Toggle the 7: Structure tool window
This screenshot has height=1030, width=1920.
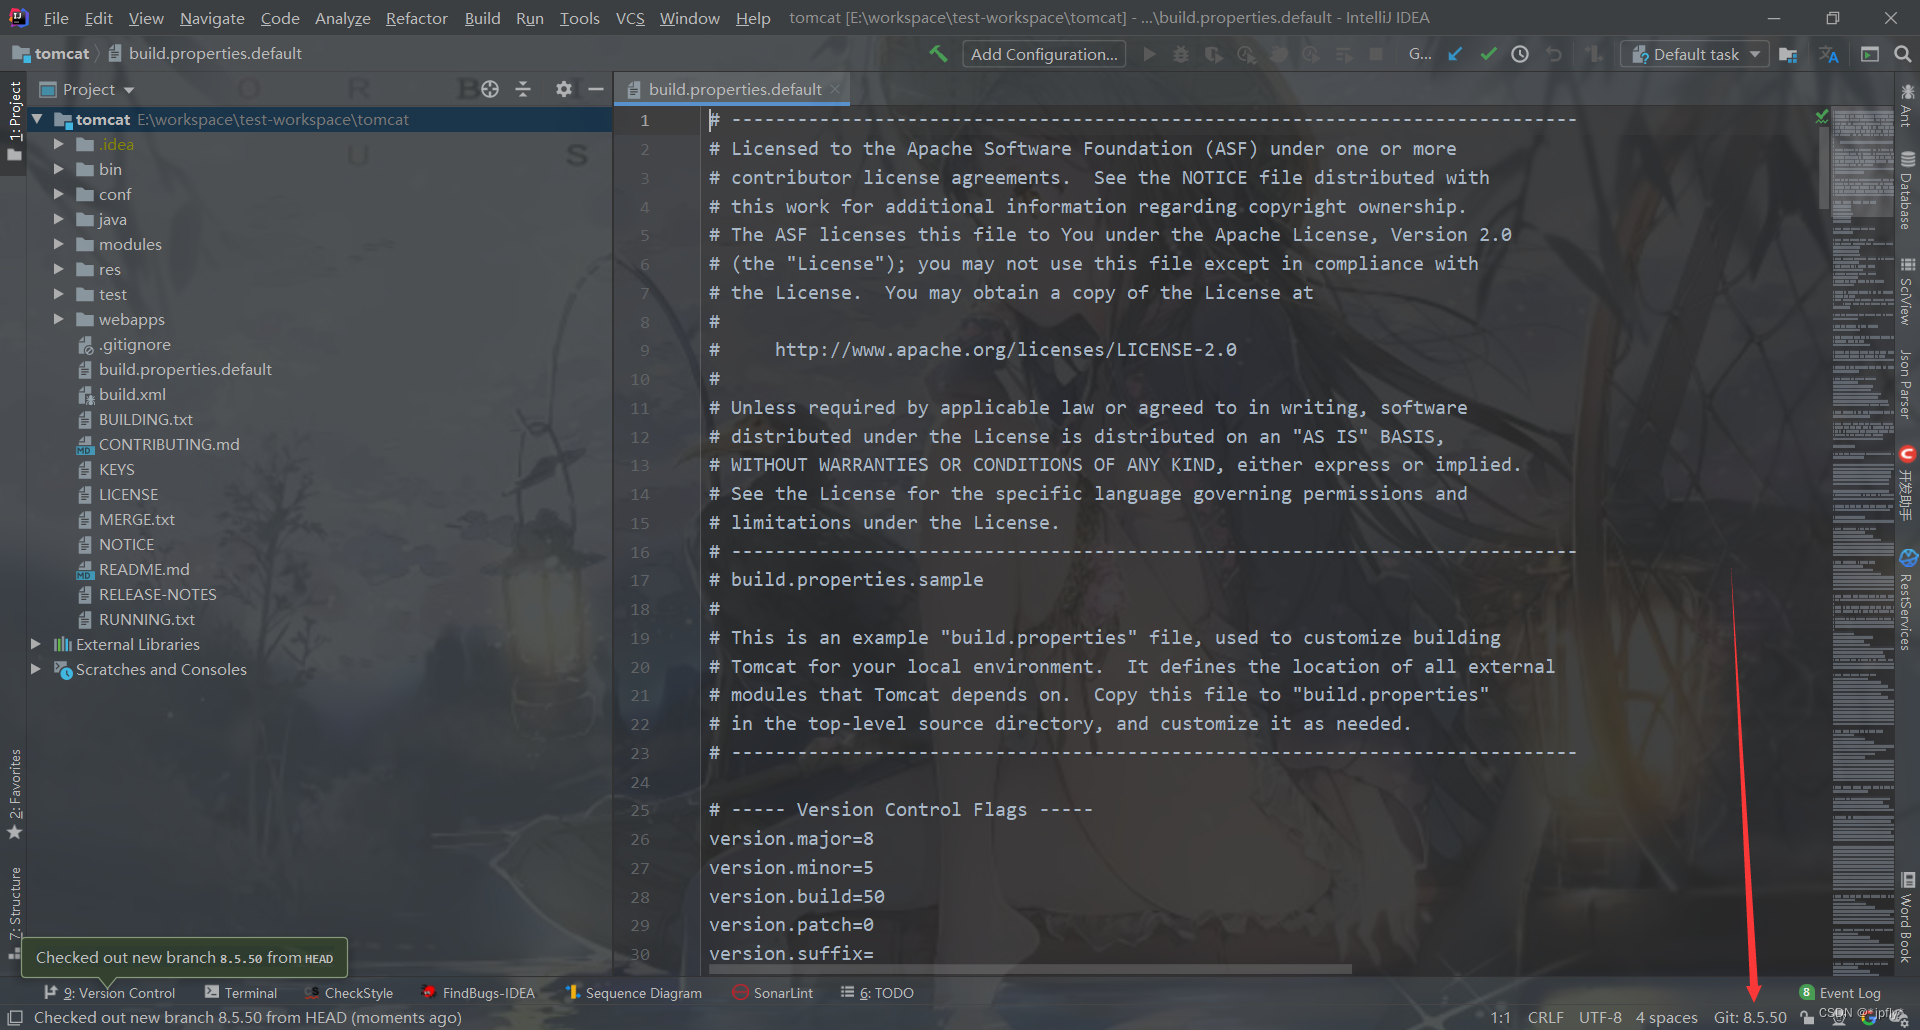pyautogui.click(x=14, y=912)
